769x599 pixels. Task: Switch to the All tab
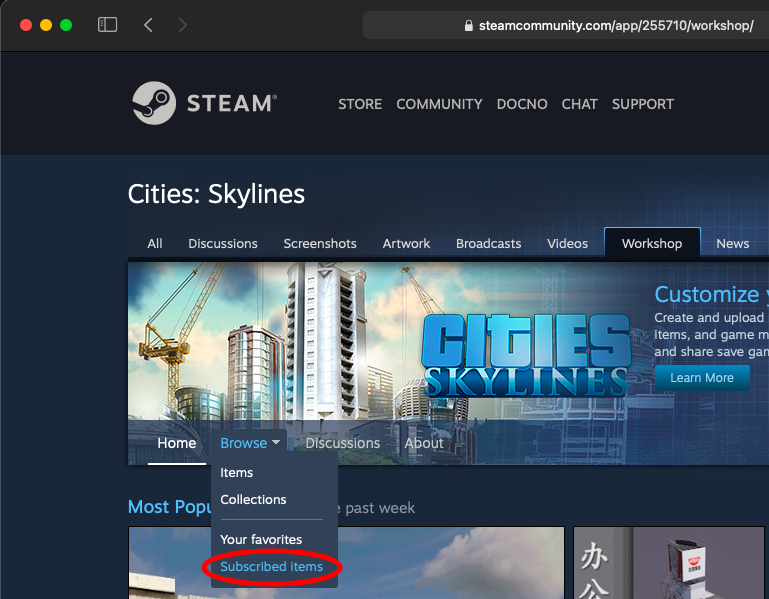154,243
